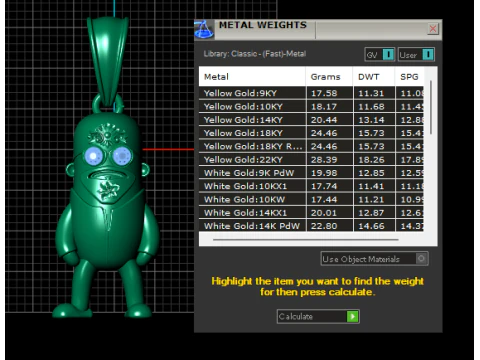
Task: Select the DWT column header
Action: 374,77
